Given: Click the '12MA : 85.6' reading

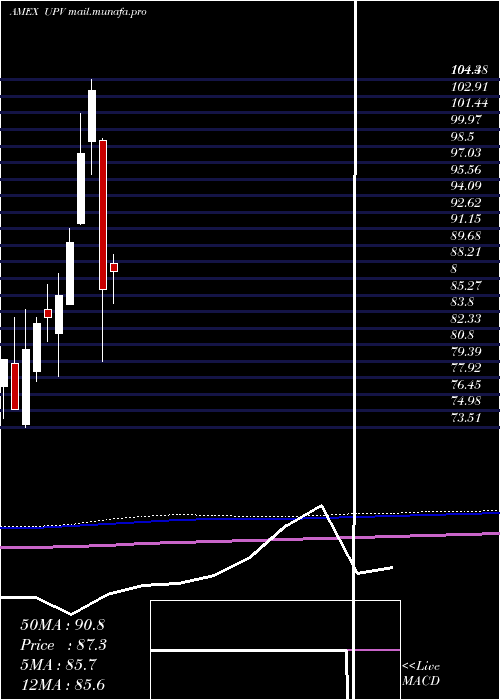Looking at the screenshot, I should click(x=62, y=685).
